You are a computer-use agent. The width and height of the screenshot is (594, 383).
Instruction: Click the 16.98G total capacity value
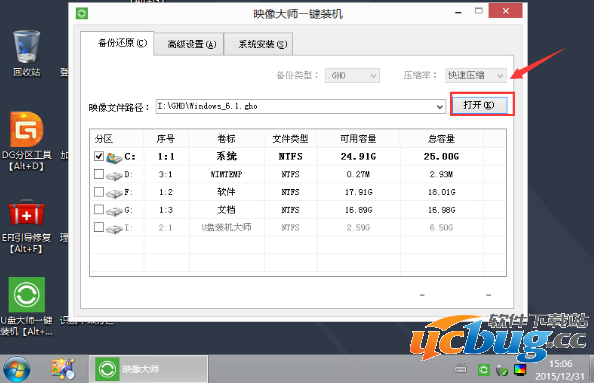[442, 210]
